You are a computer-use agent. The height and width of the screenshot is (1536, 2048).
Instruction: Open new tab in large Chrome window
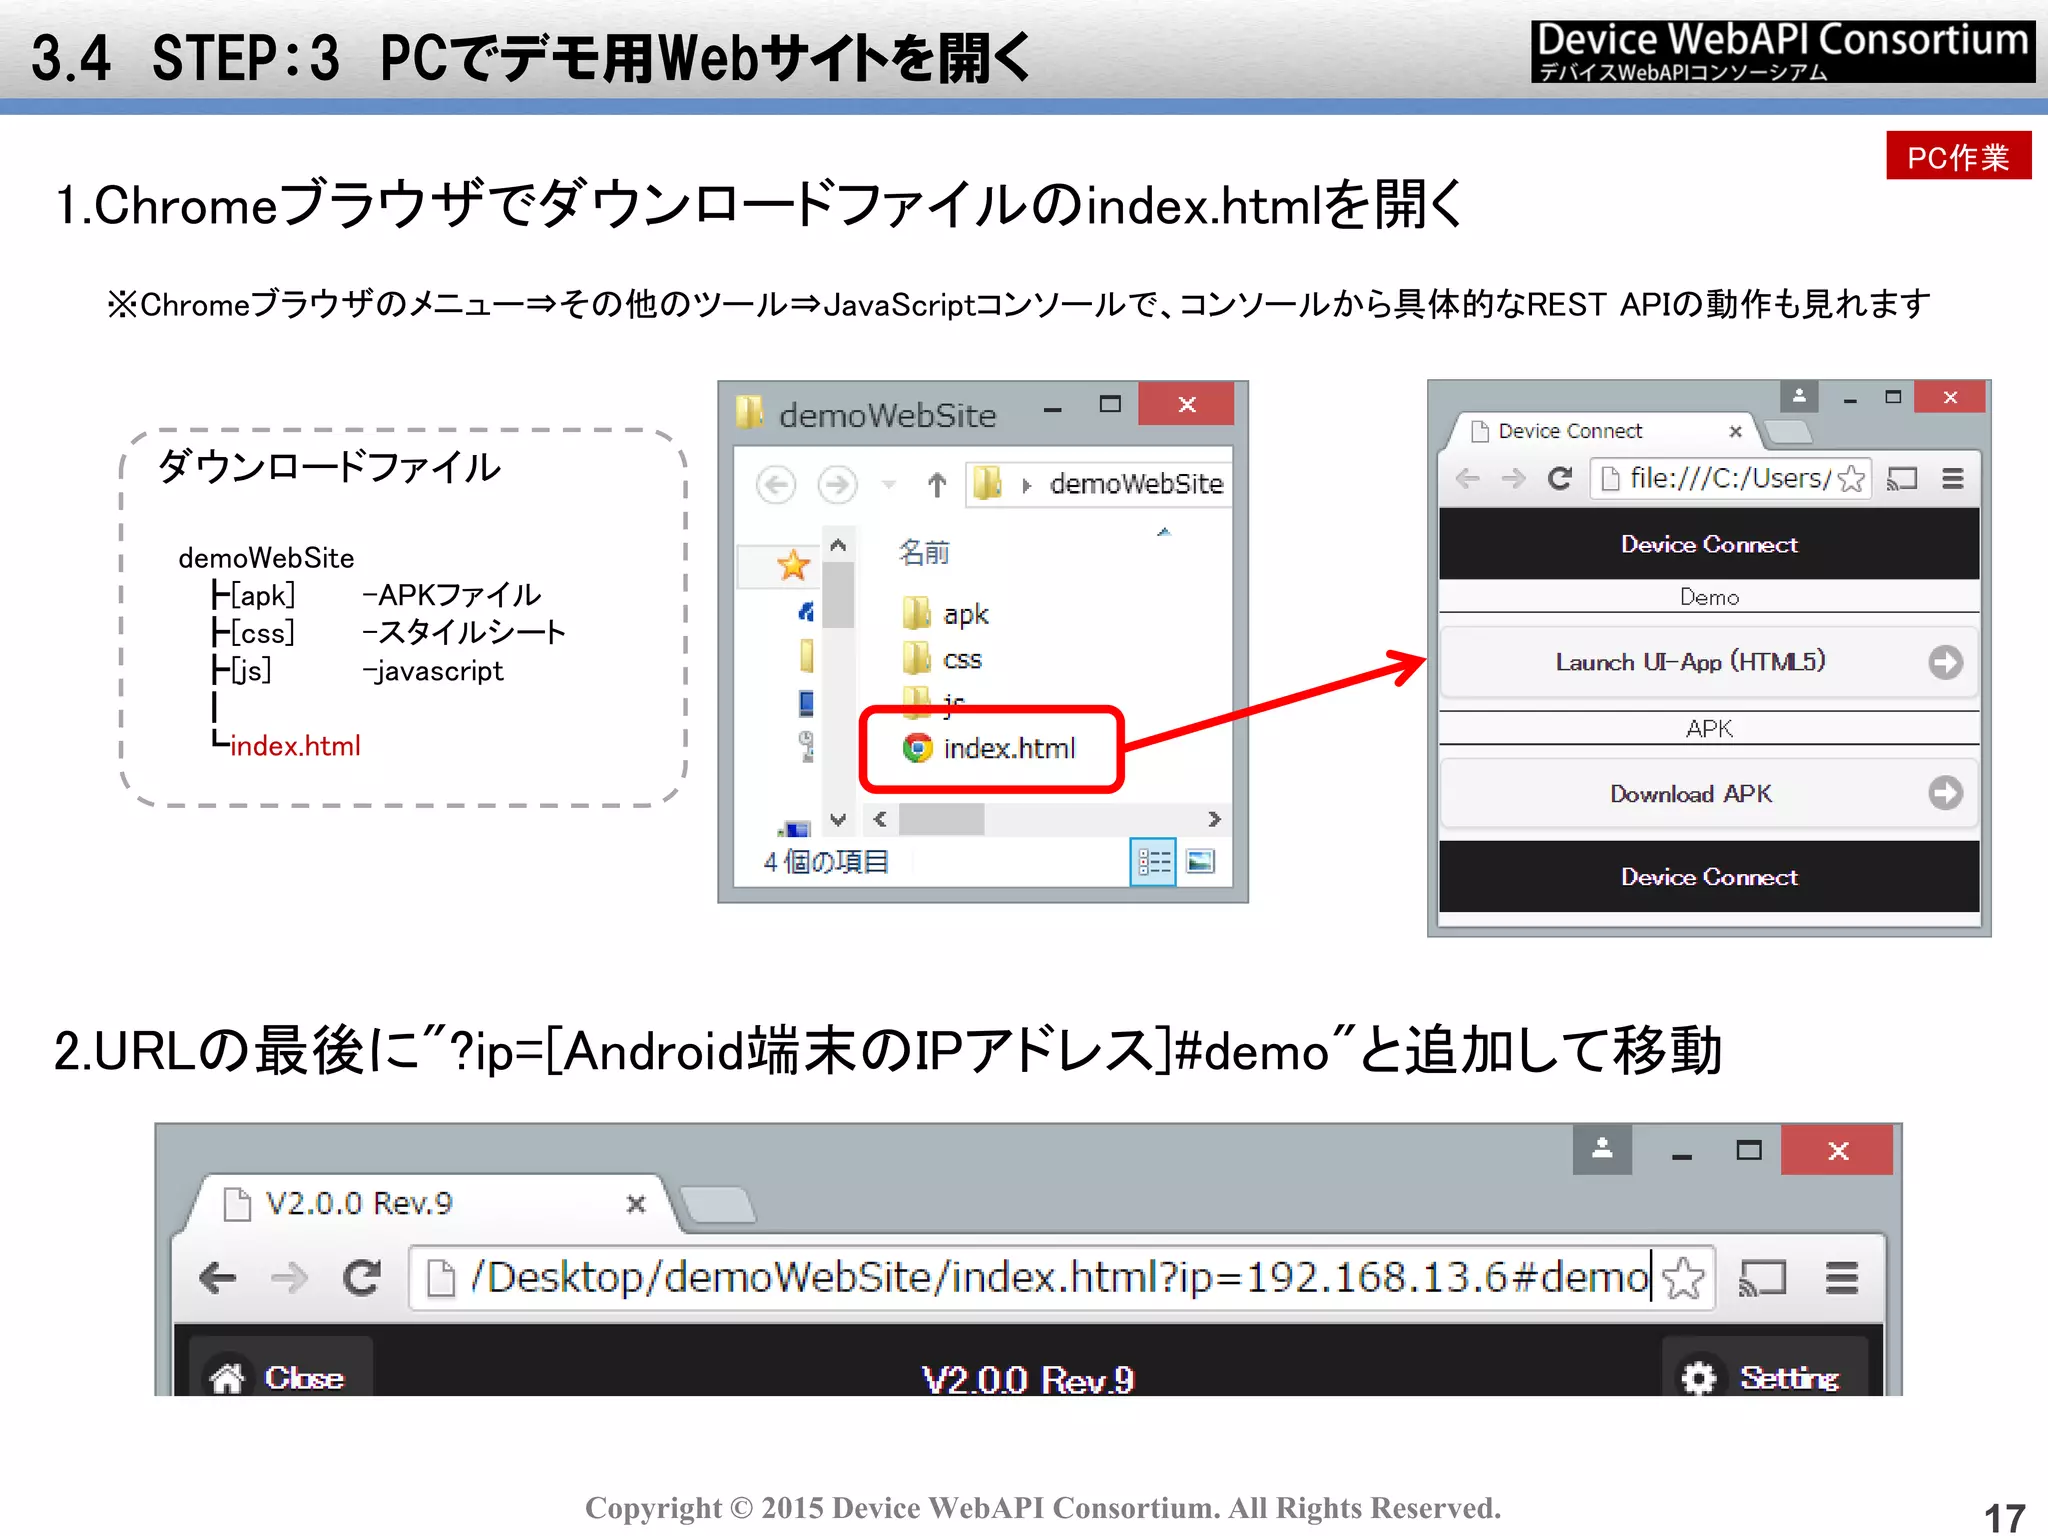[x=717, y=1205]
